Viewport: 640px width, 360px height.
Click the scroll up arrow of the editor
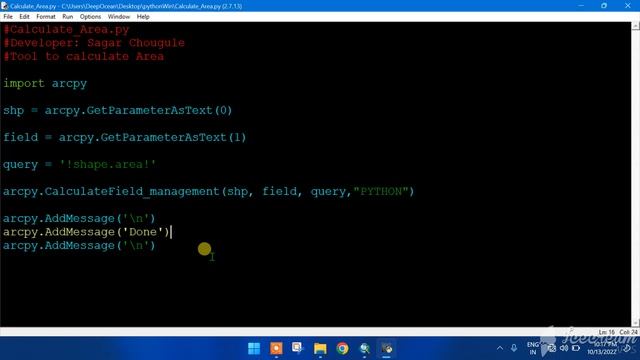[x=636, y=26]
